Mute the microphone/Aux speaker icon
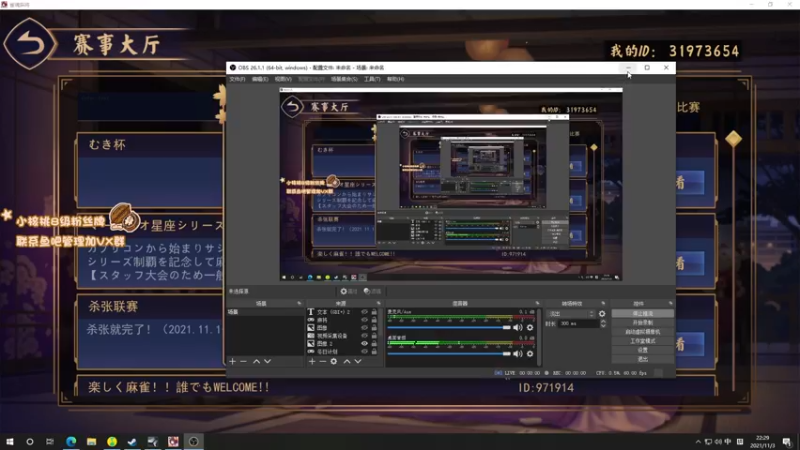The width and height of the screenshot is (800, 450). click(518, 328)
